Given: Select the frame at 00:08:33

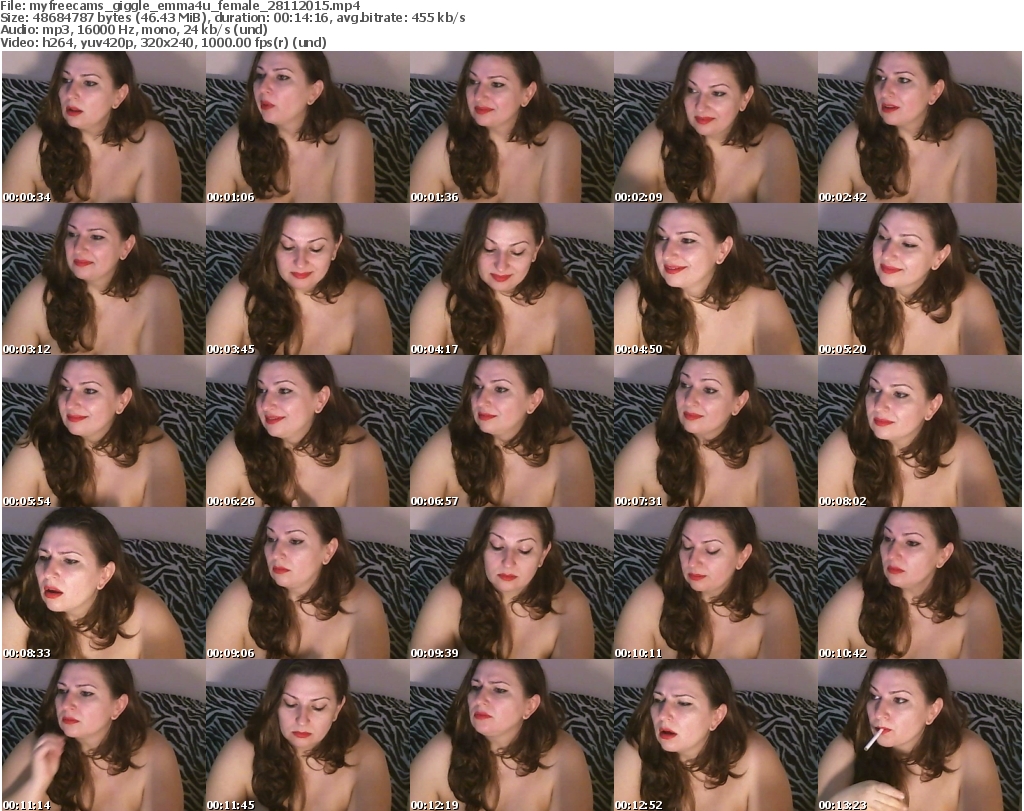Looking at the screenshot, I should pyautogui.click(x=104, y=583).
